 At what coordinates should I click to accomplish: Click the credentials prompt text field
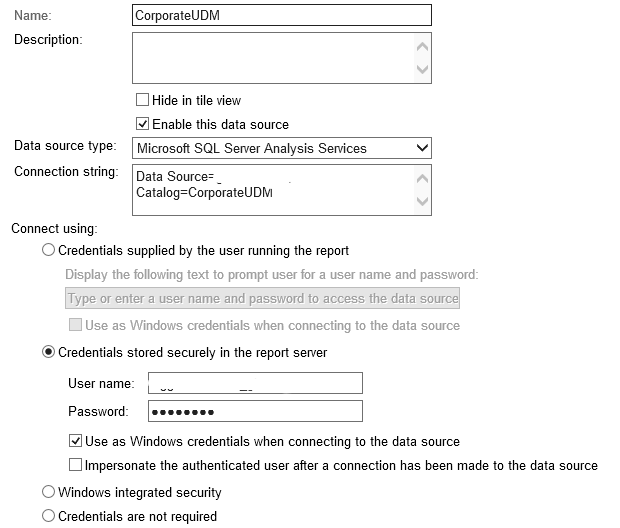coord(262,298)
